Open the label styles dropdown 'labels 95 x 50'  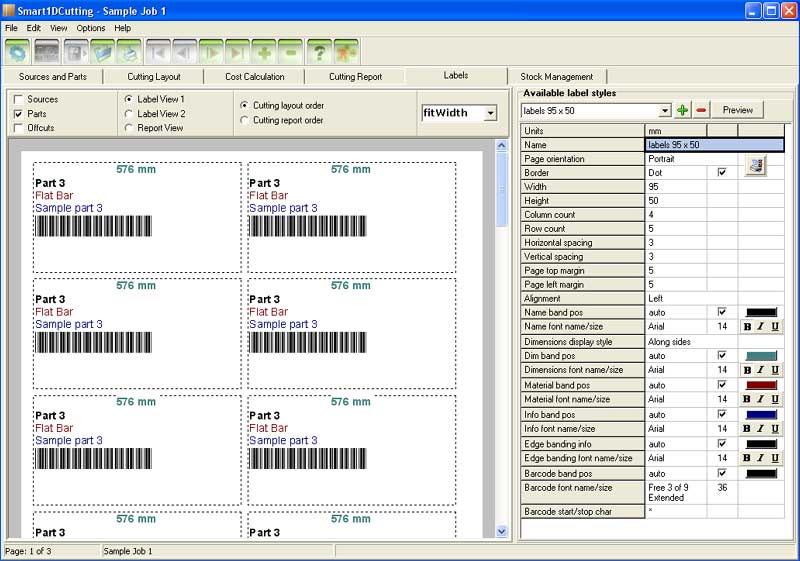tap(664, 110)
